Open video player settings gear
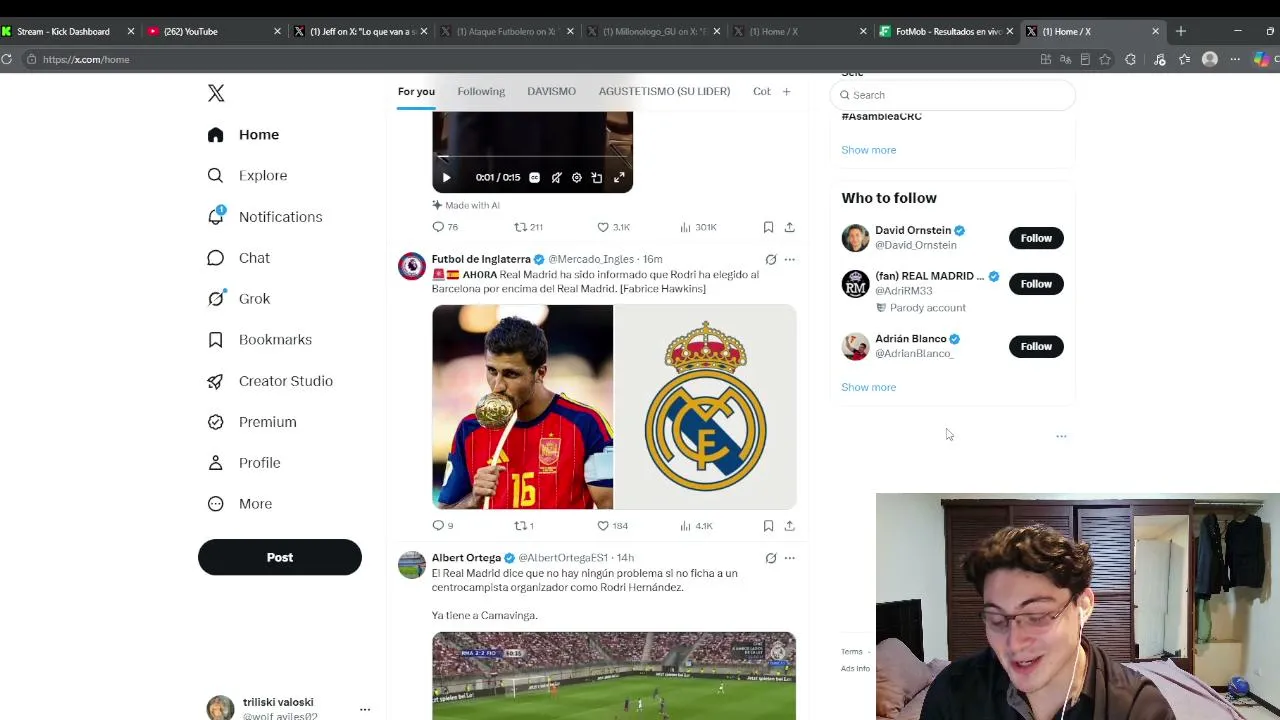Viewport: 1280px width, 720px height. pyautogui.click(x=577, y=178)
